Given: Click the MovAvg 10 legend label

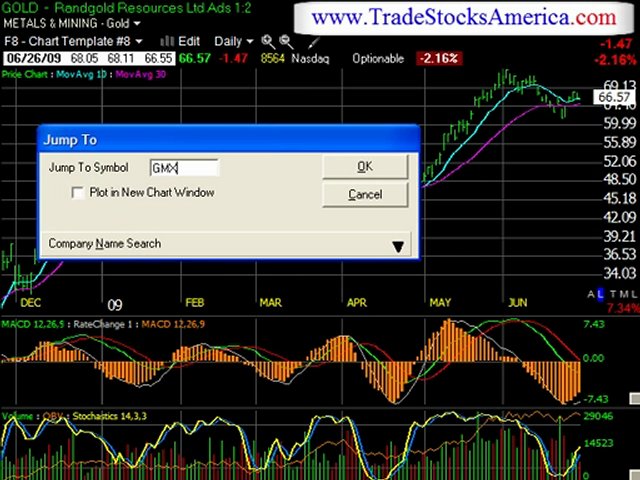Looking at the screenshot, I should [81, 74].
